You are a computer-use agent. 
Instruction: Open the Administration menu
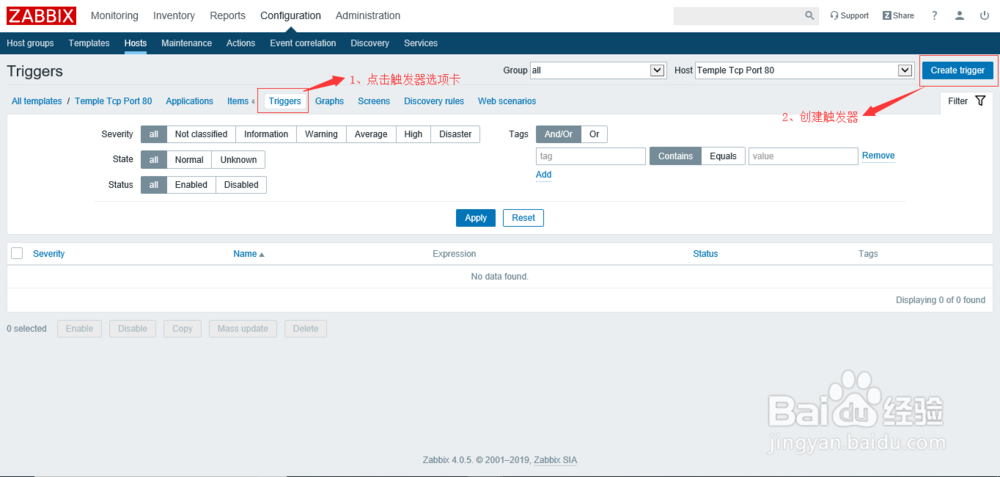(x=368, y=16)
